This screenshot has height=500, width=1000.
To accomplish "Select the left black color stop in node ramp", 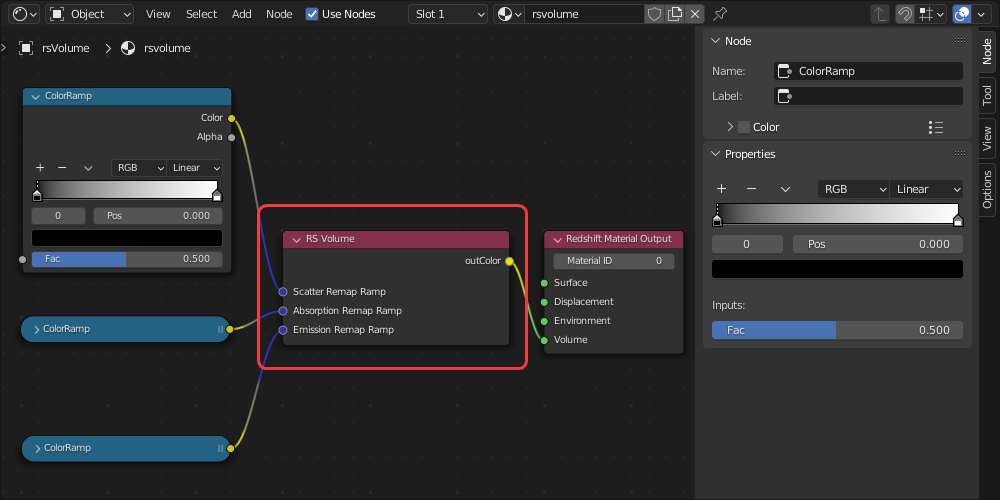I will [x=37, y=195].
